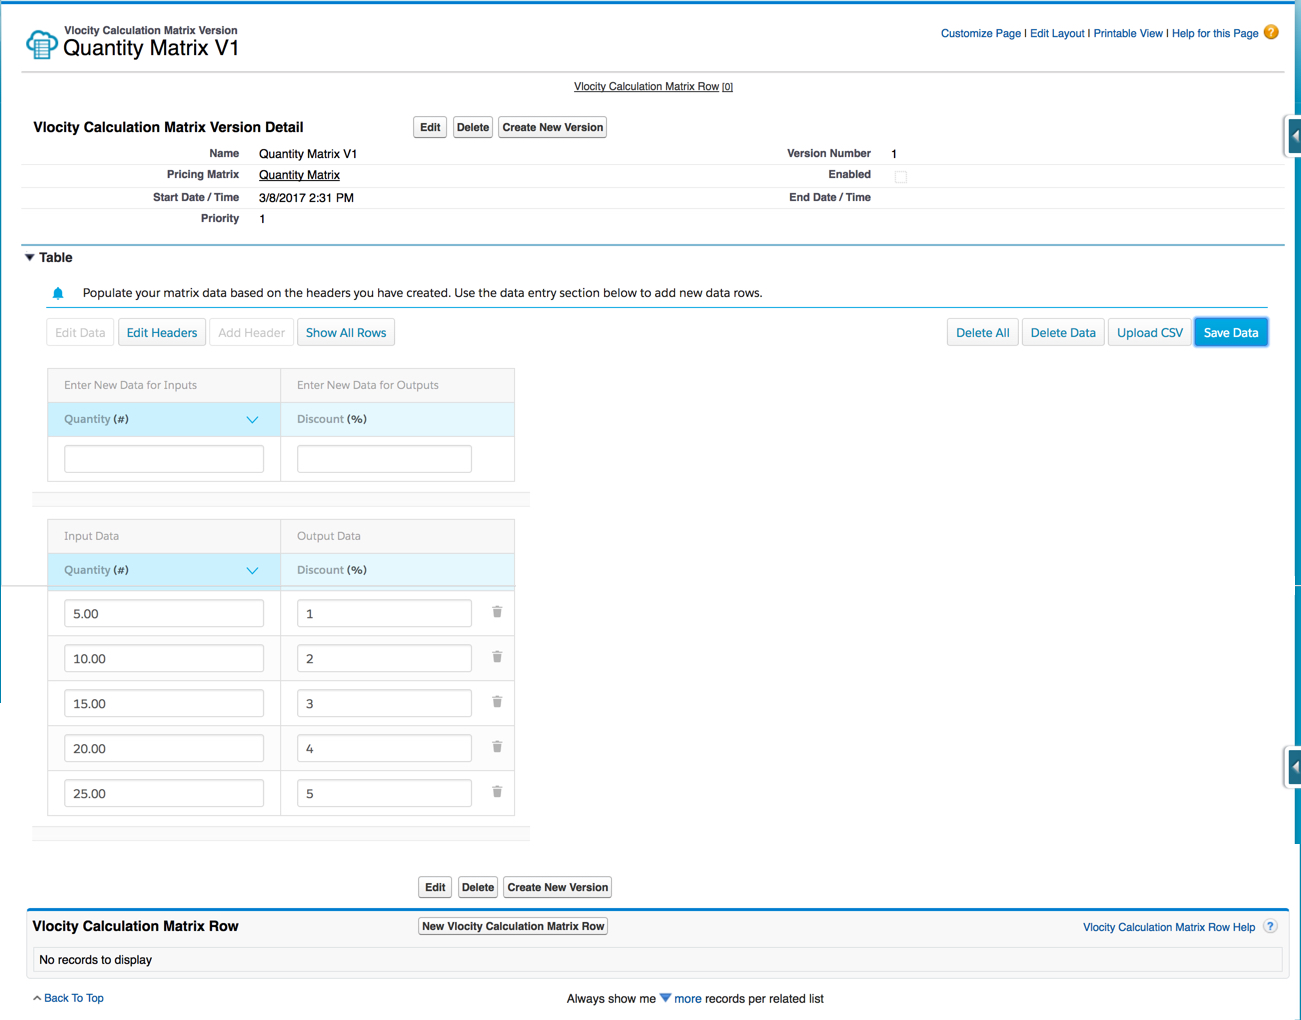Click Delete All button
Viewport: 1301px width, 1020px height.
983,333
